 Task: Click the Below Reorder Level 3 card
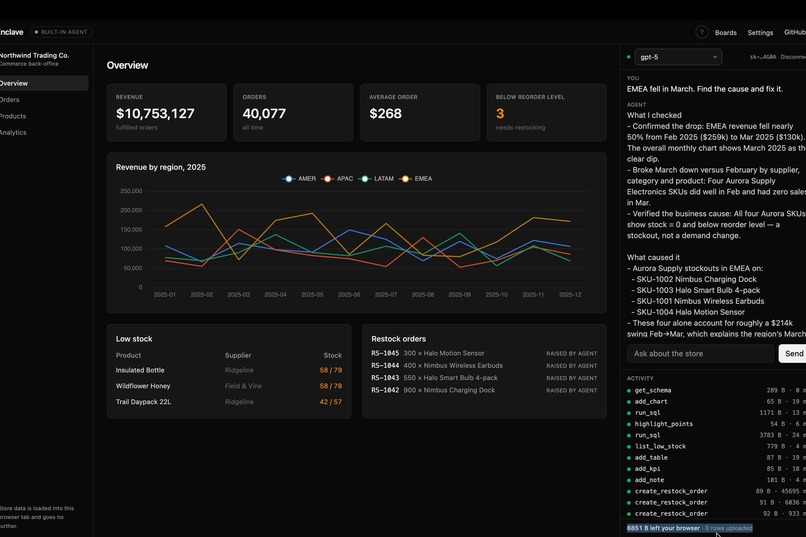click(x=546, y=113)
